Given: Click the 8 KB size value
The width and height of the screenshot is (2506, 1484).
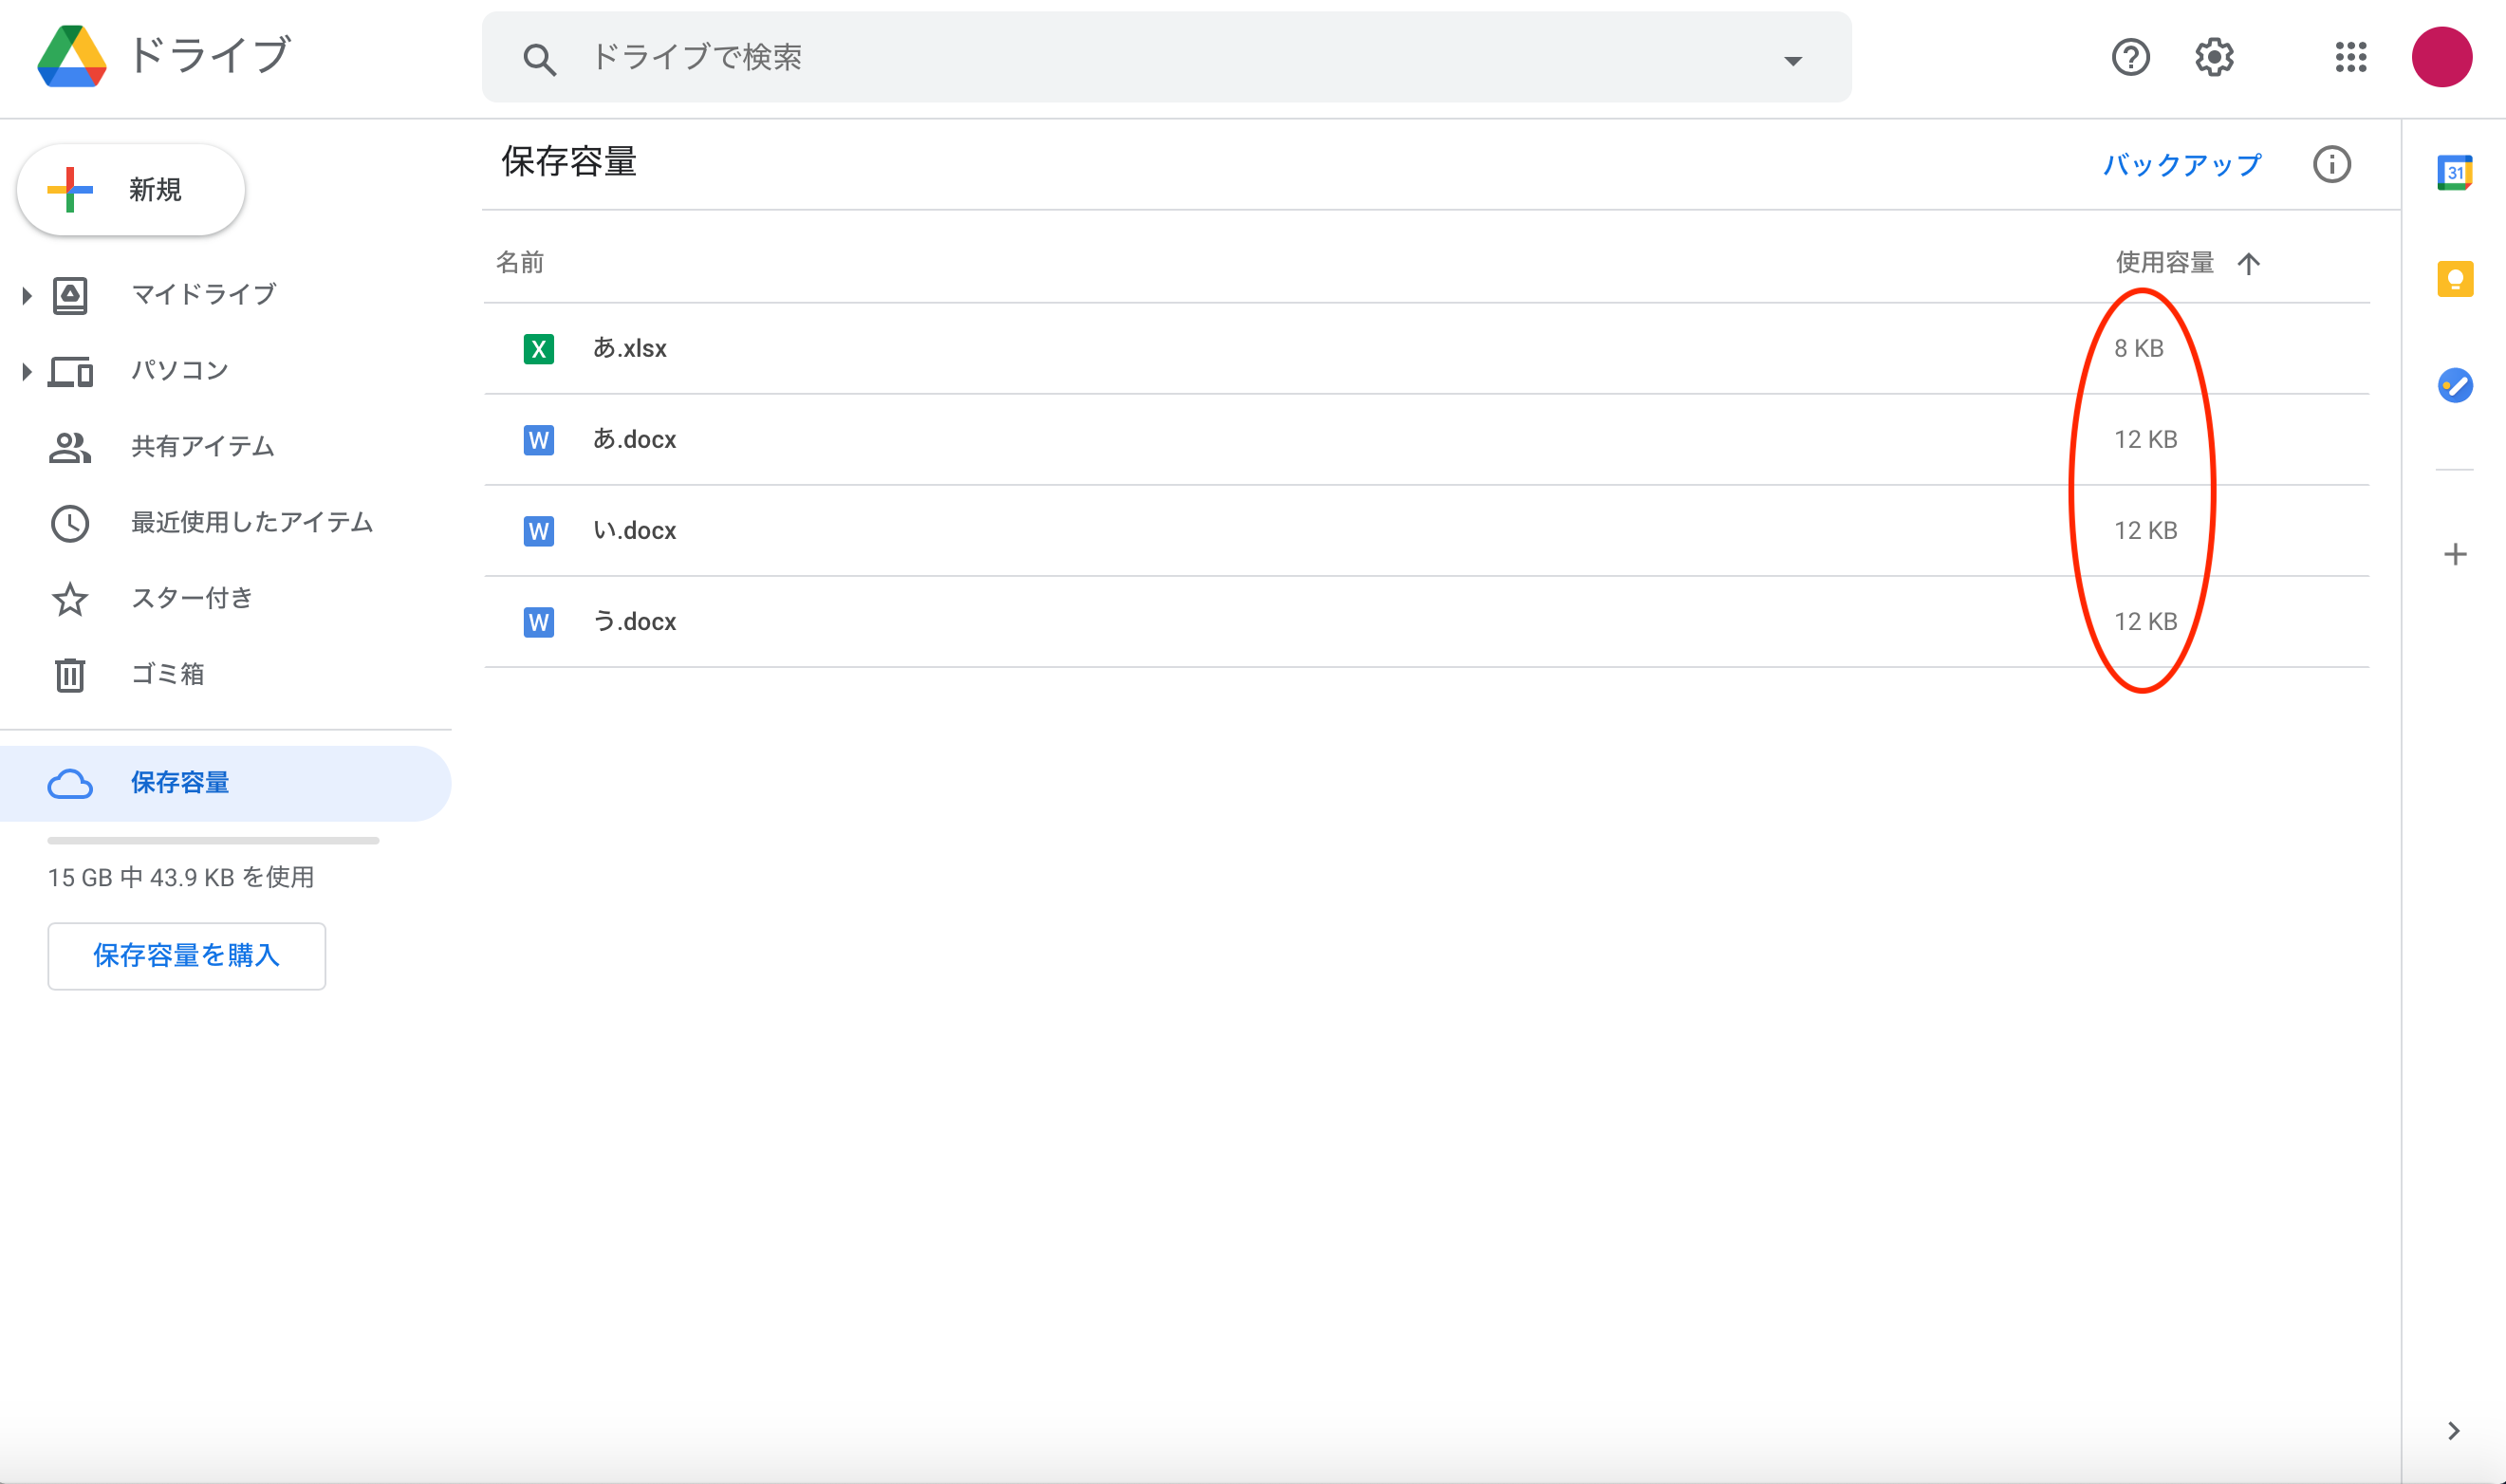Looking at the screenshot, I should [x=2138, y=349].
